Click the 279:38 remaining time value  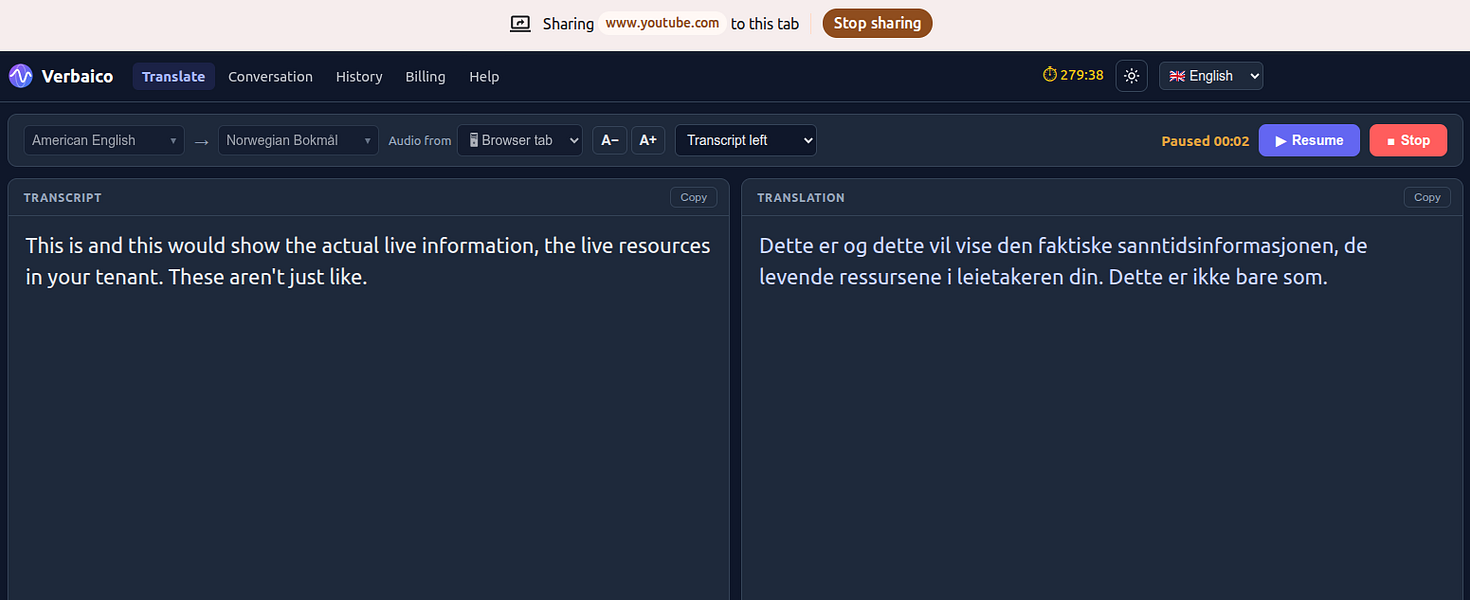coord(1082,75)
